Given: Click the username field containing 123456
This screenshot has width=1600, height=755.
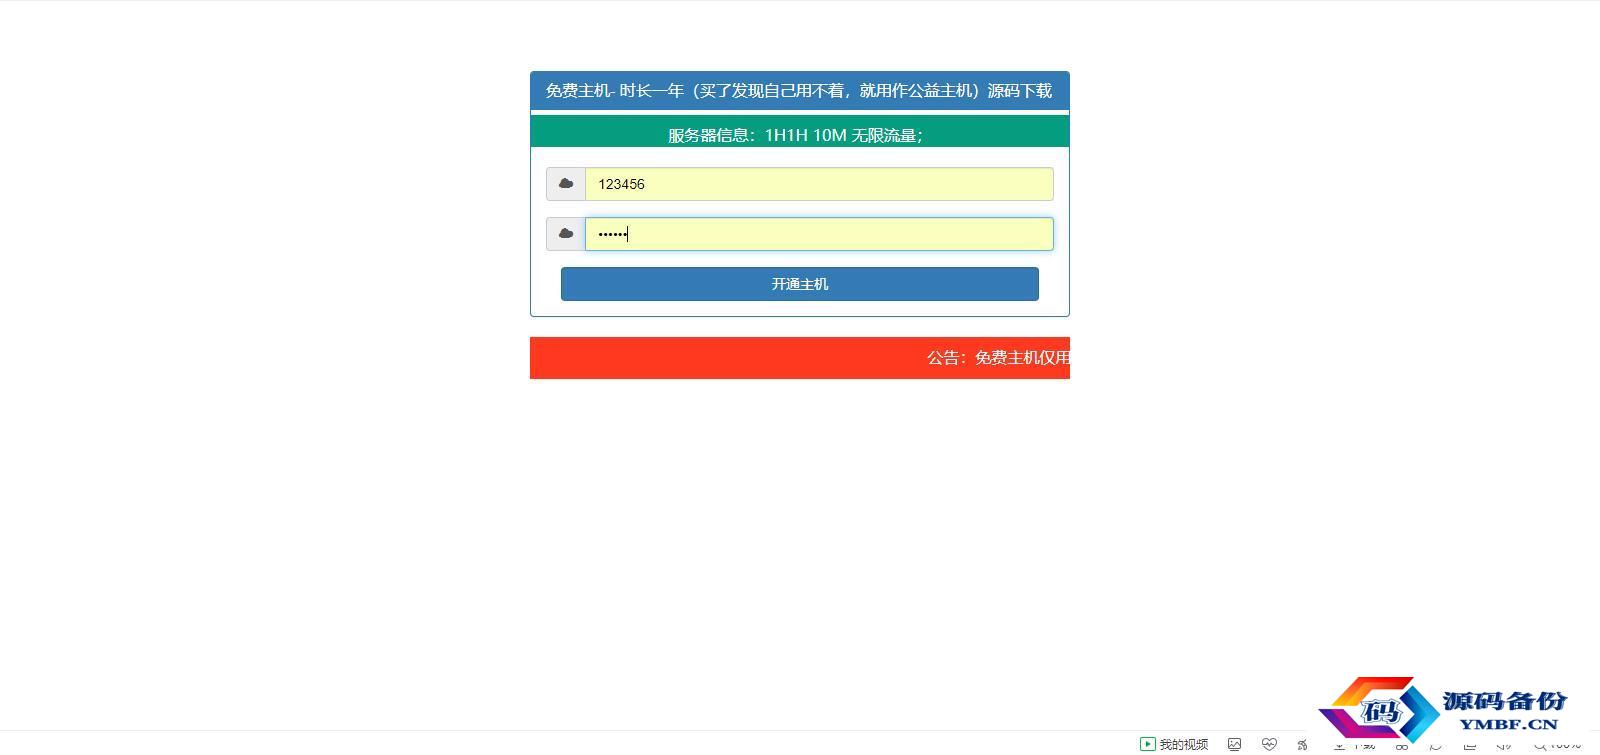Looking at the screenshot, I should [x=819, y=184].
